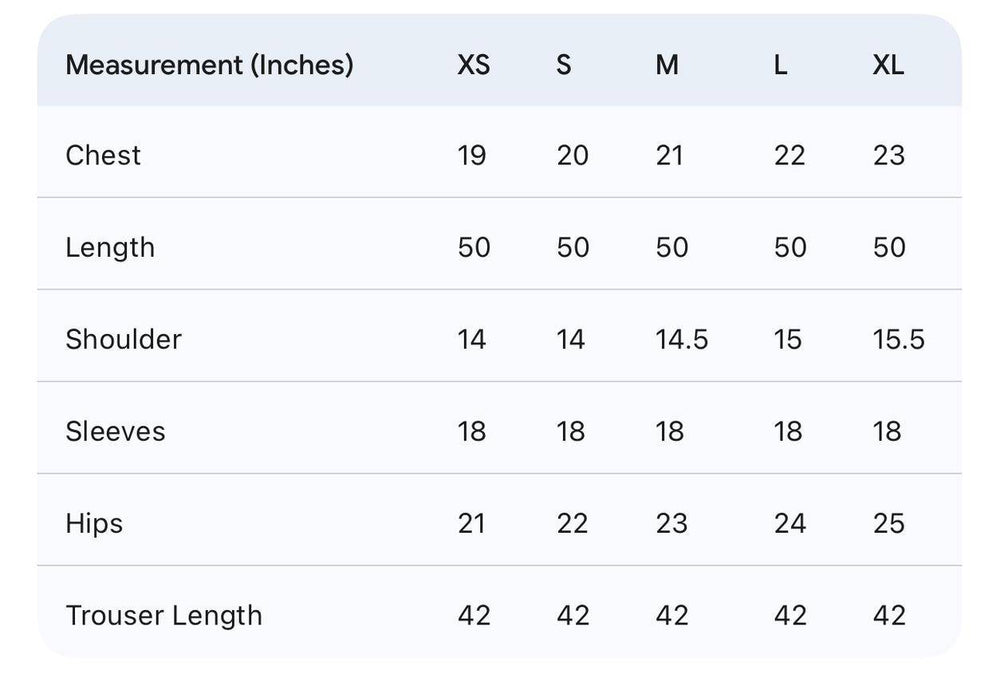The height and width of the screenshot is (689, 1000).
Task: Click the Trouser Length row label
Action: point(164,616)
